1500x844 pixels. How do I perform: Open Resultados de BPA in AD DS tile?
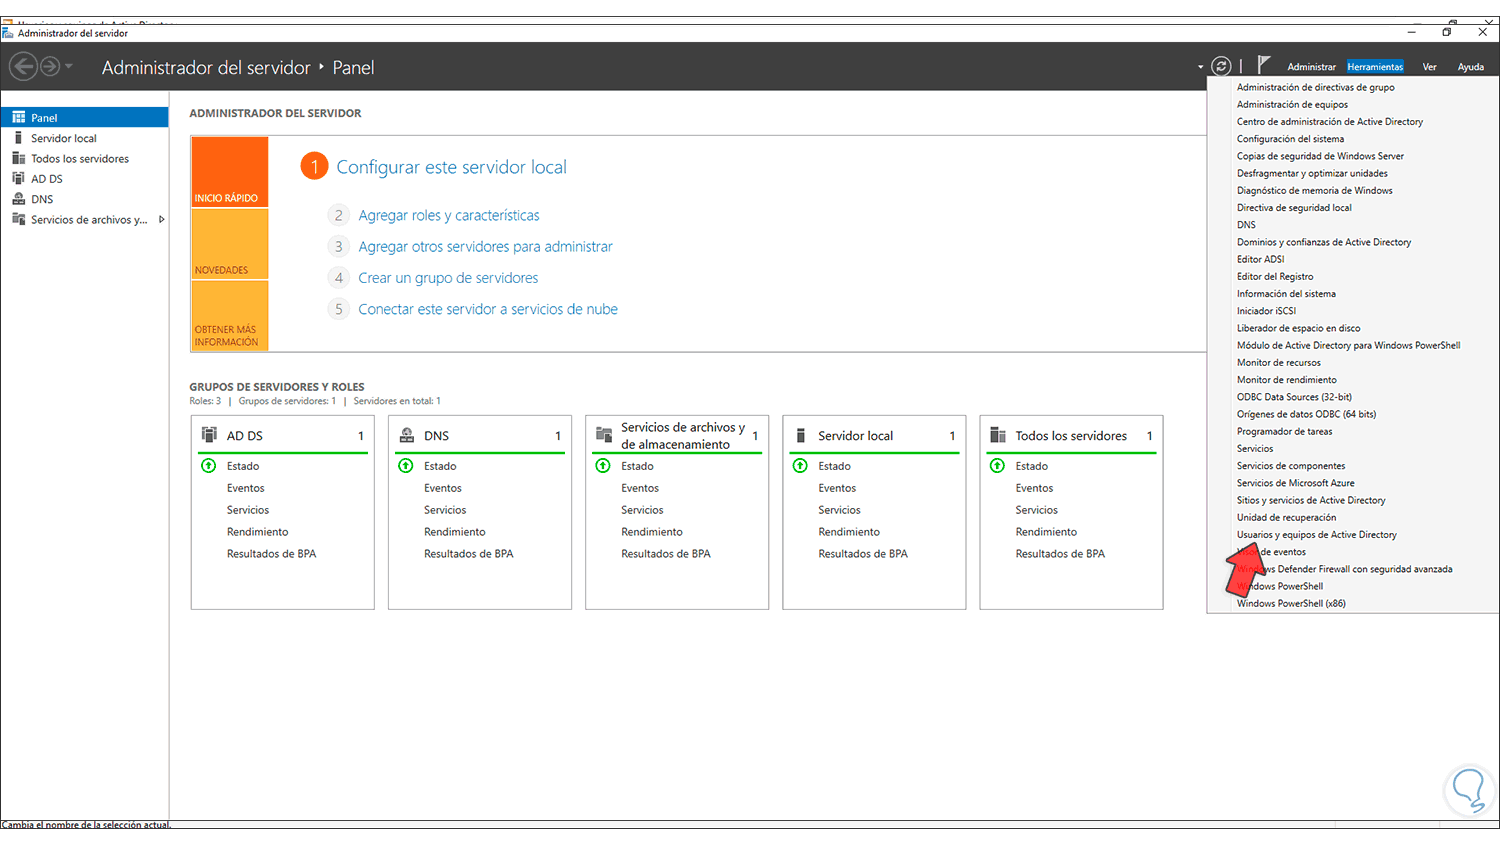tap(271, 554)
